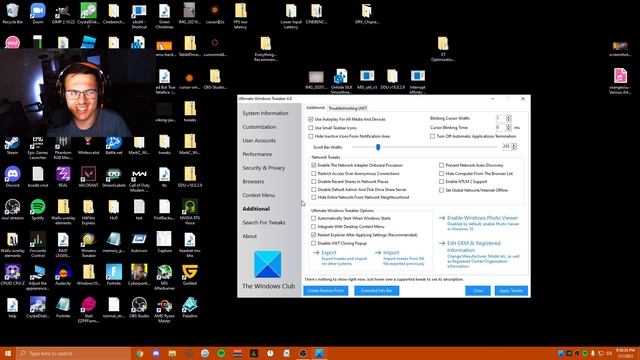
Task: Select the GIMP desktop shortcut
Action: click(x=63, y=13)
